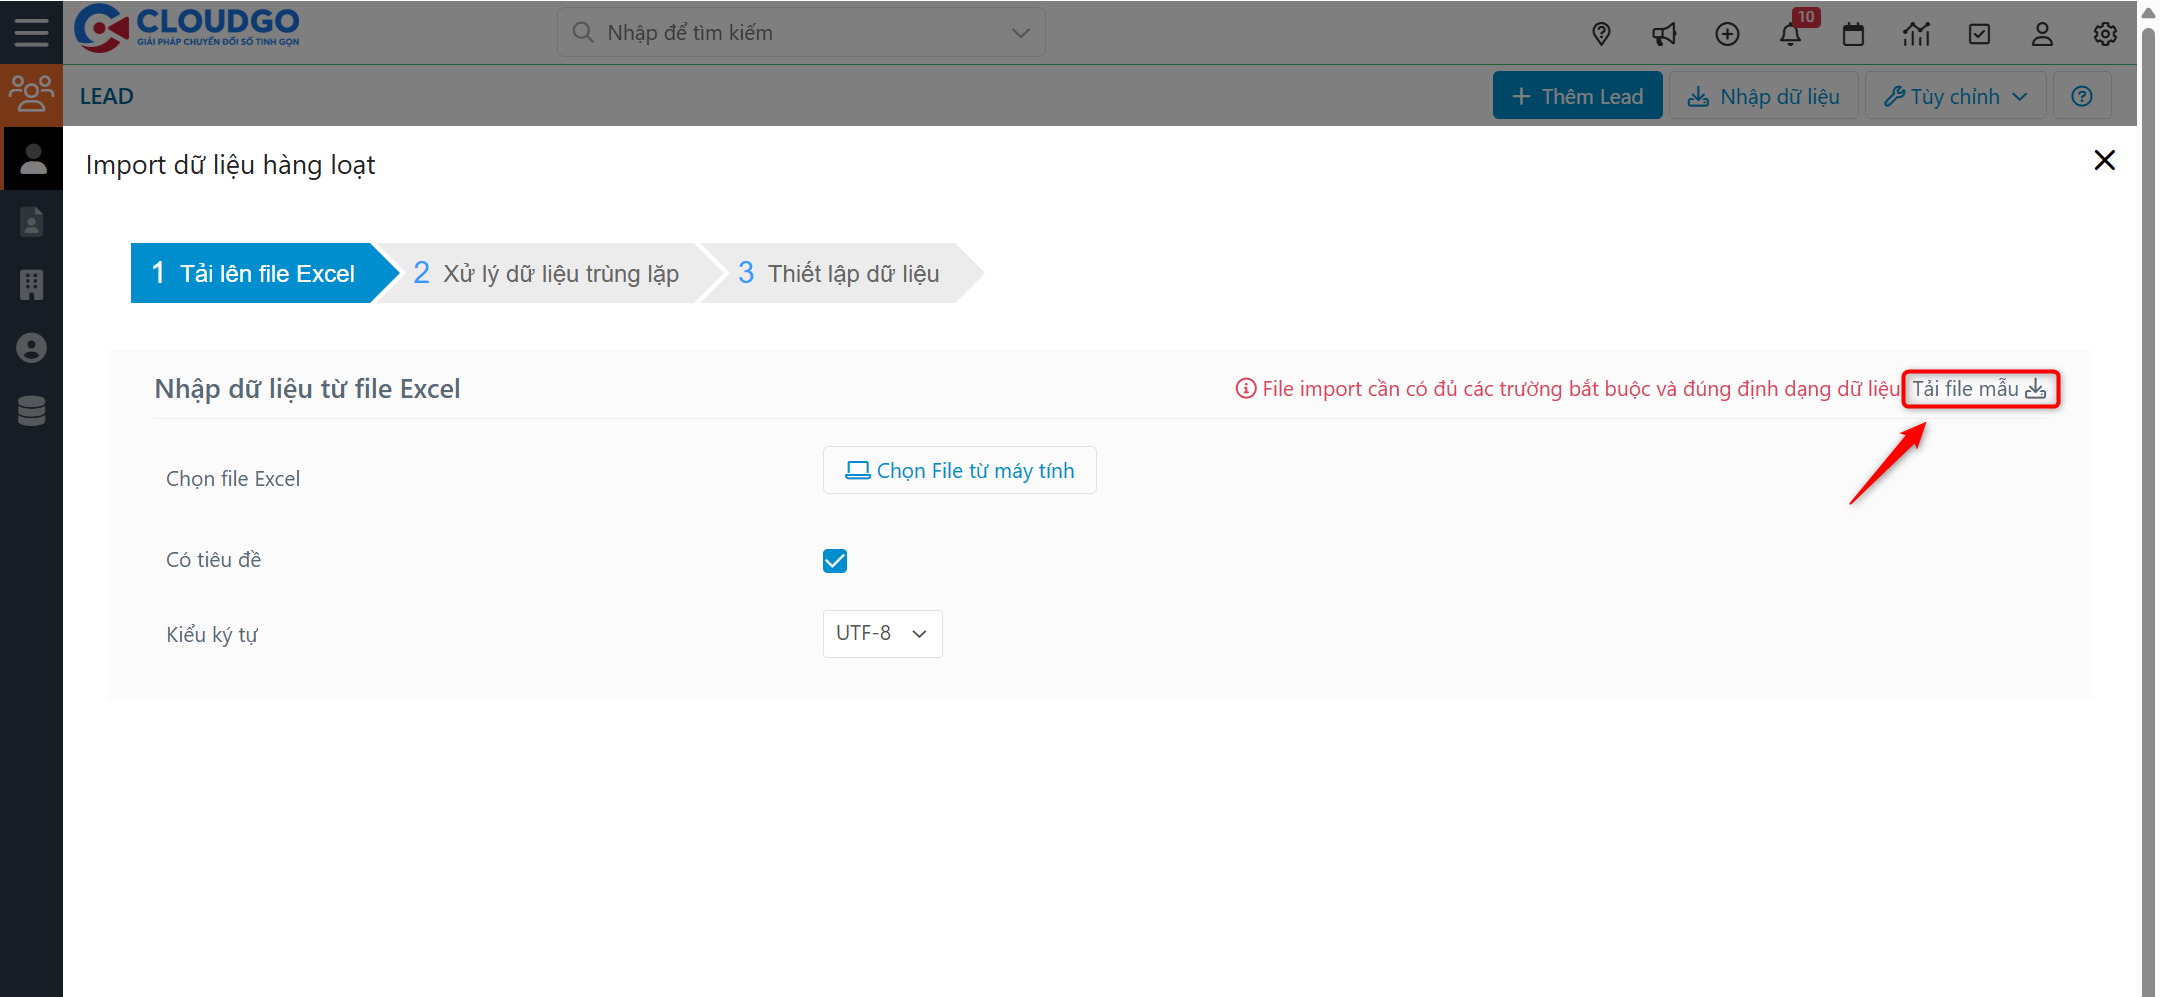The height and width of the screenshot is (997, 2160).
Task: Expand the search category dropdown arrow
Action: (x=1019, y=31)
